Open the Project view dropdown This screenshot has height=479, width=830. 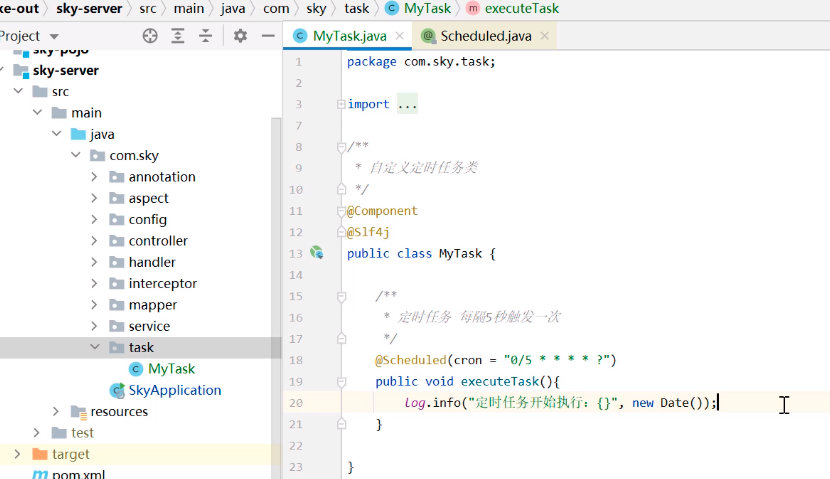click(x=54, y=36)
